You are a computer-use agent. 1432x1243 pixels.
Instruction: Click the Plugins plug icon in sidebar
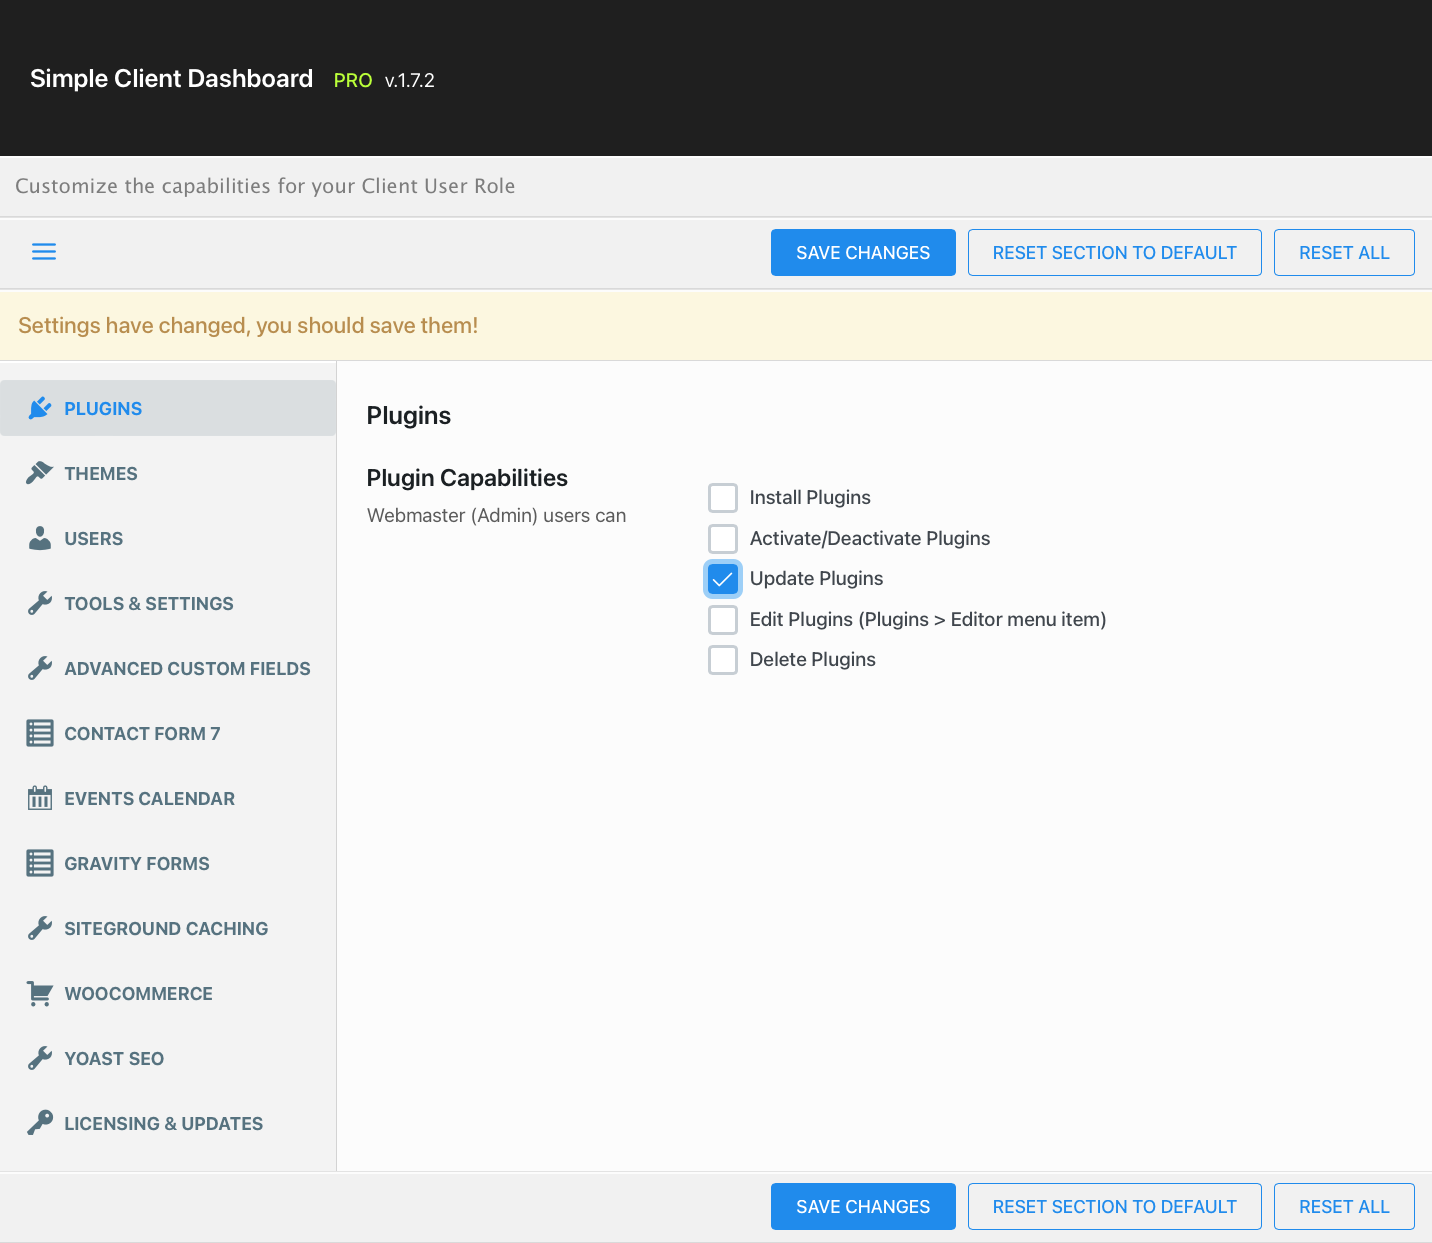(40, 407)
